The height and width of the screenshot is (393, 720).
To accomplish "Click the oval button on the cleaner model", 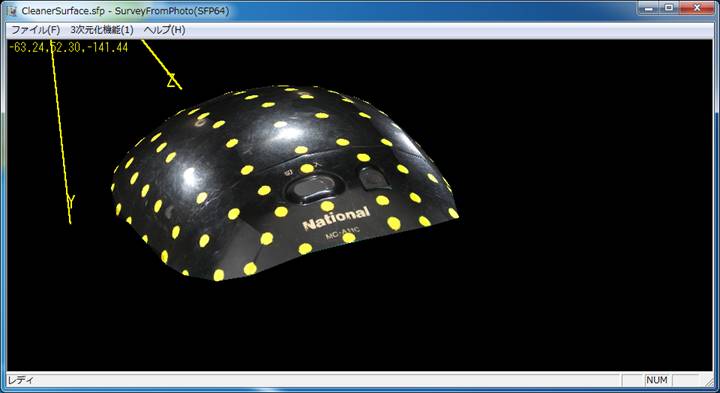I will click(x=313, y=187).
